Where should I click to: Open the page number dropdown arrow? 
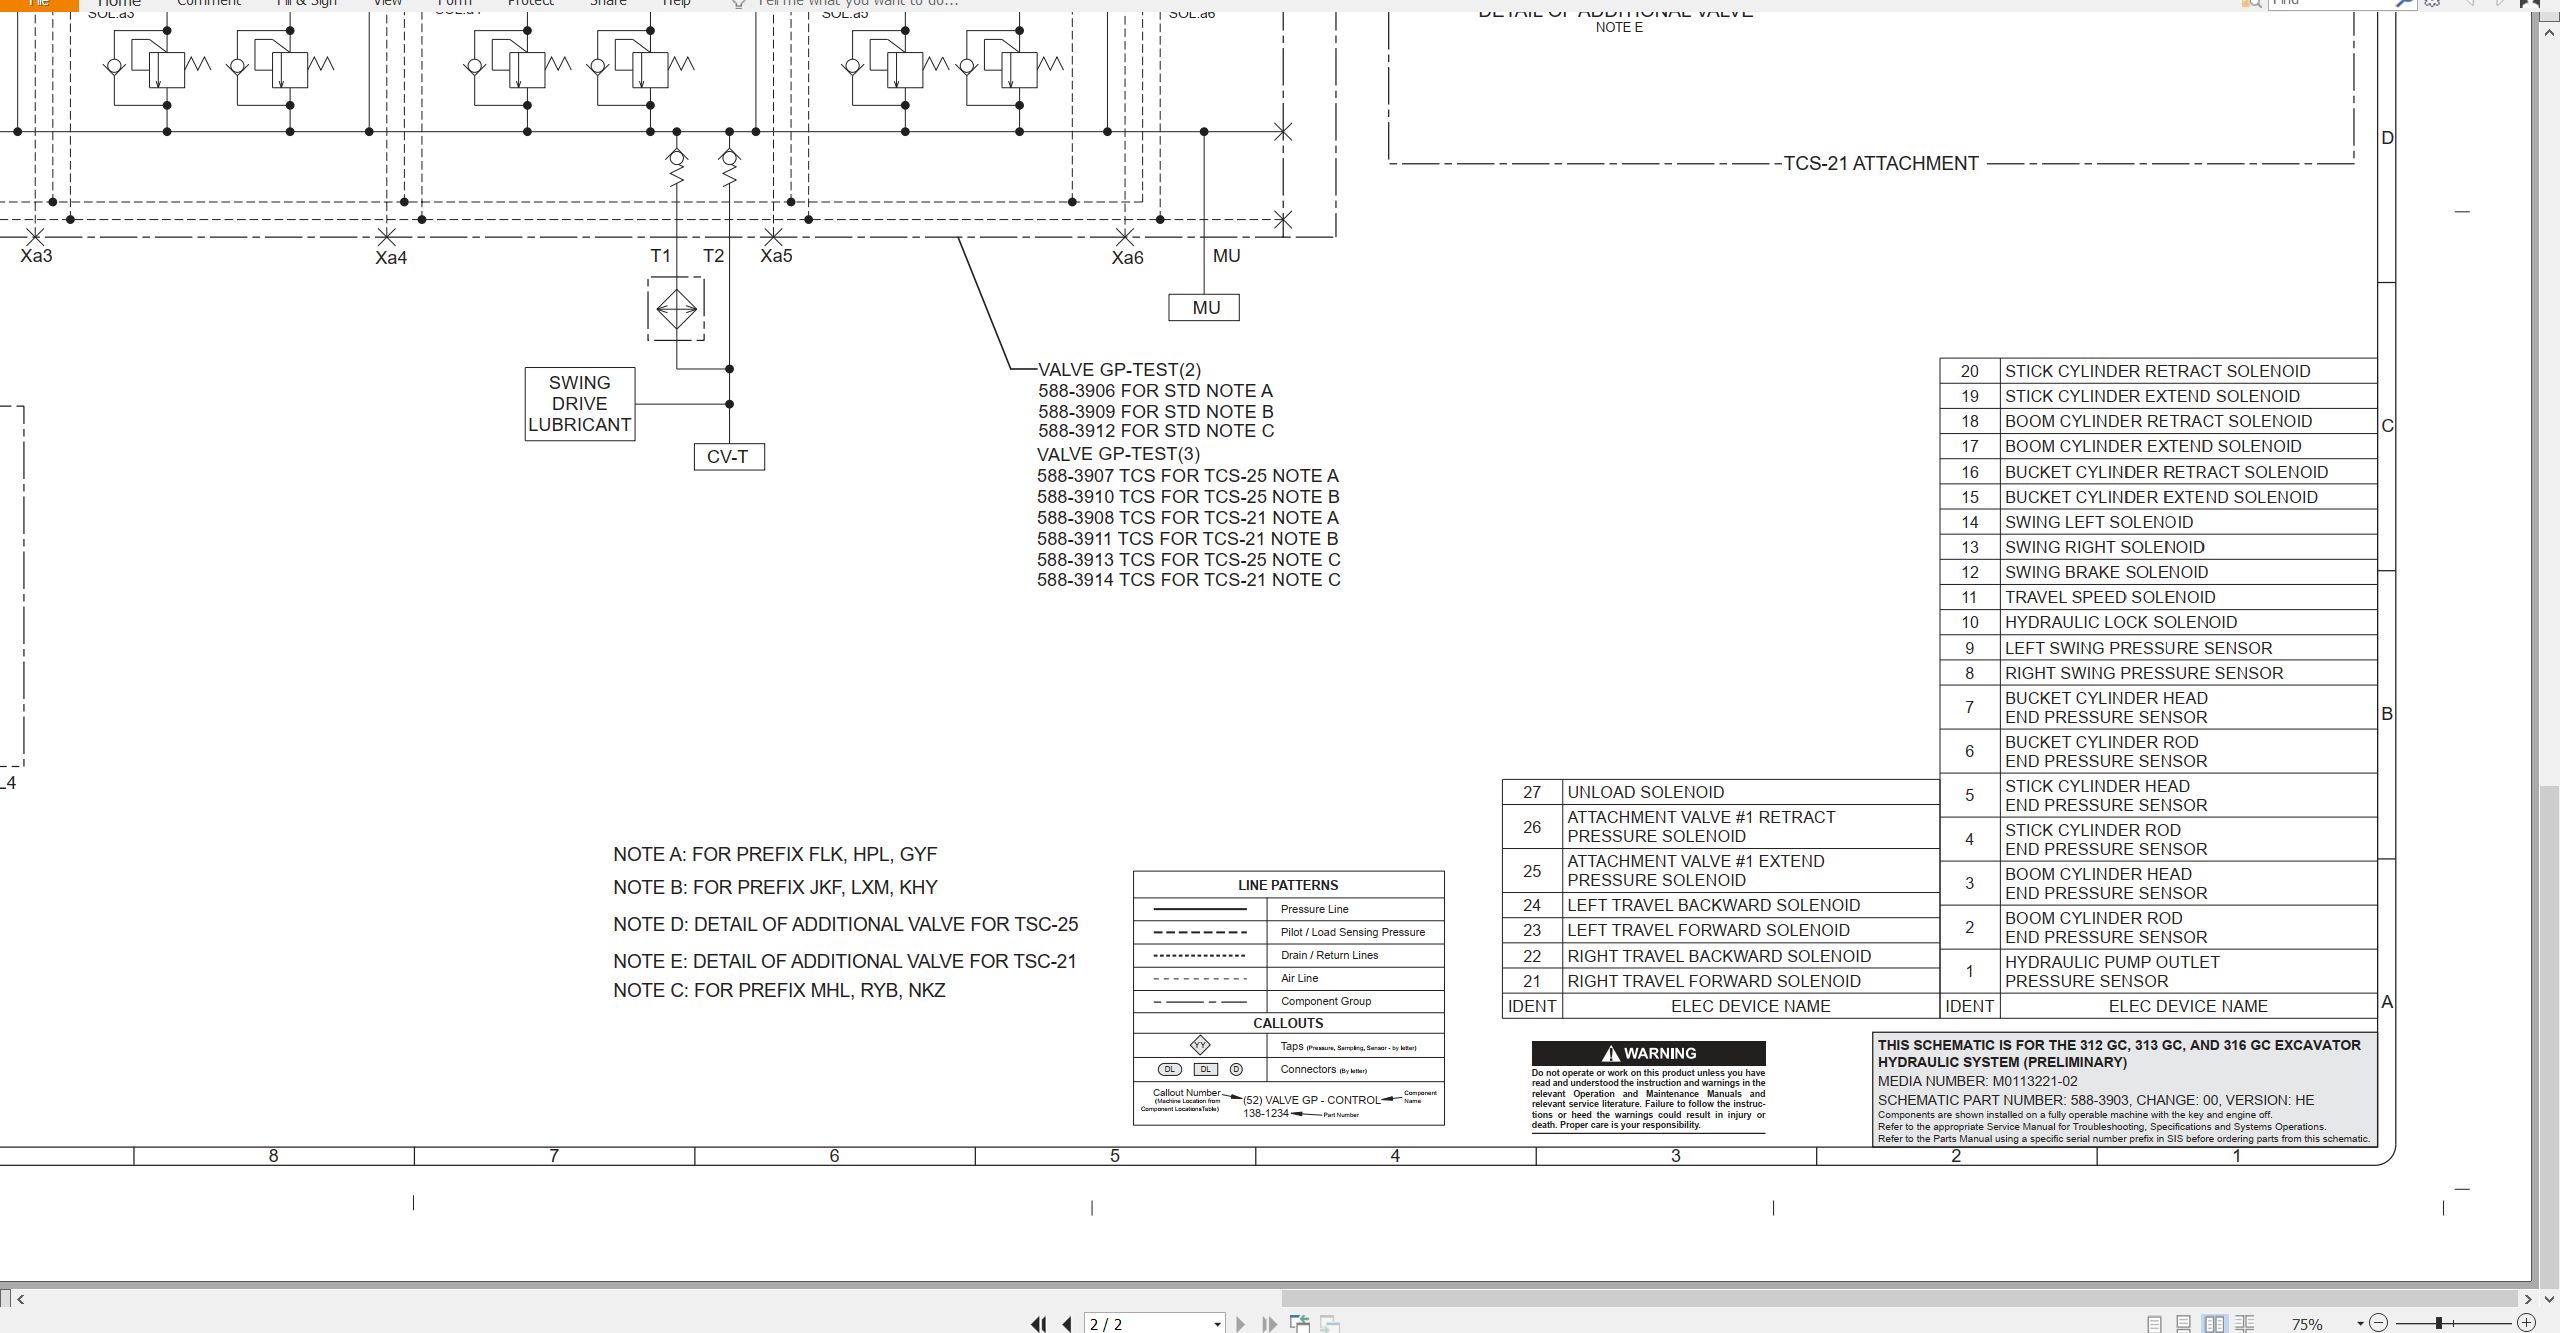click(x=1217, y=1324)
